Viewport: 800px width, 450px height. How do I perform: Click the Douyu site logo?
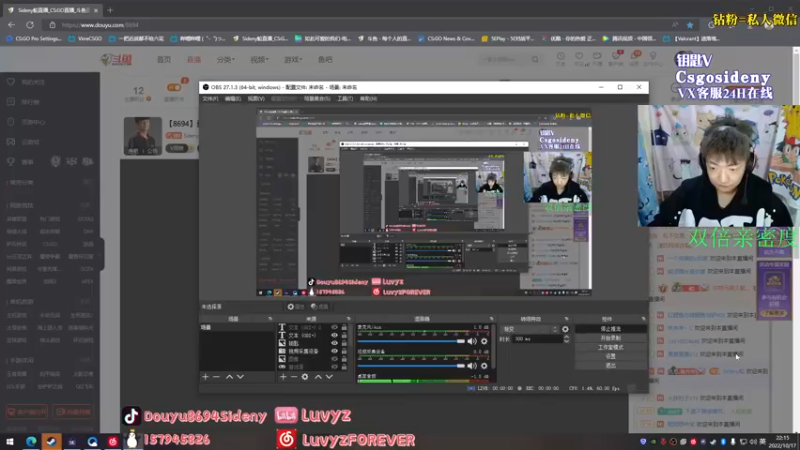pyautogui.click(x=117, y=60)
